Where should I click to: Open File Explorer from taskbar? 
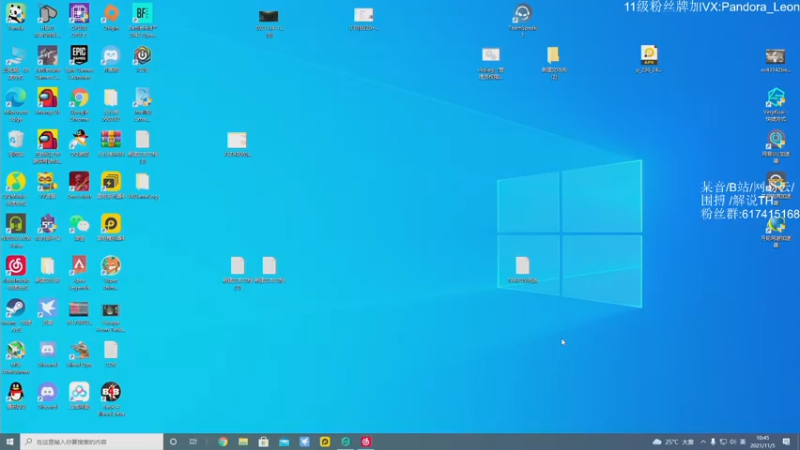pos(243,442)
